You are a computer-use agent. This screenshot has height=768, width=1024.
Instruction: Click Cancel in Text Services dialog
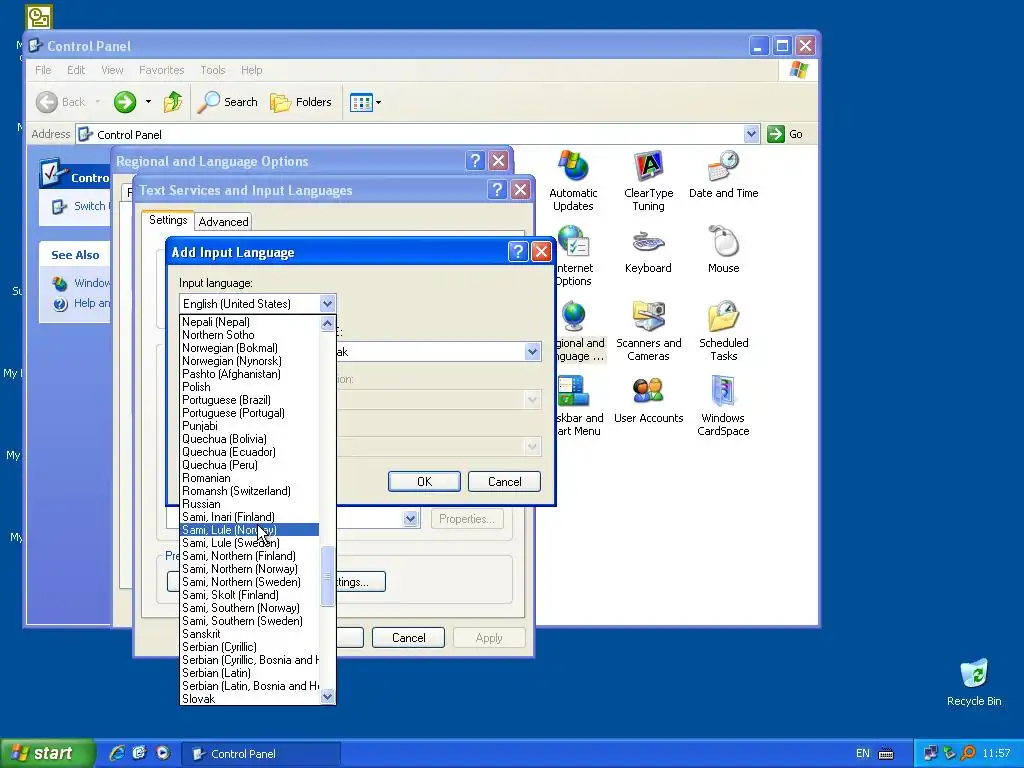point(408,637)
